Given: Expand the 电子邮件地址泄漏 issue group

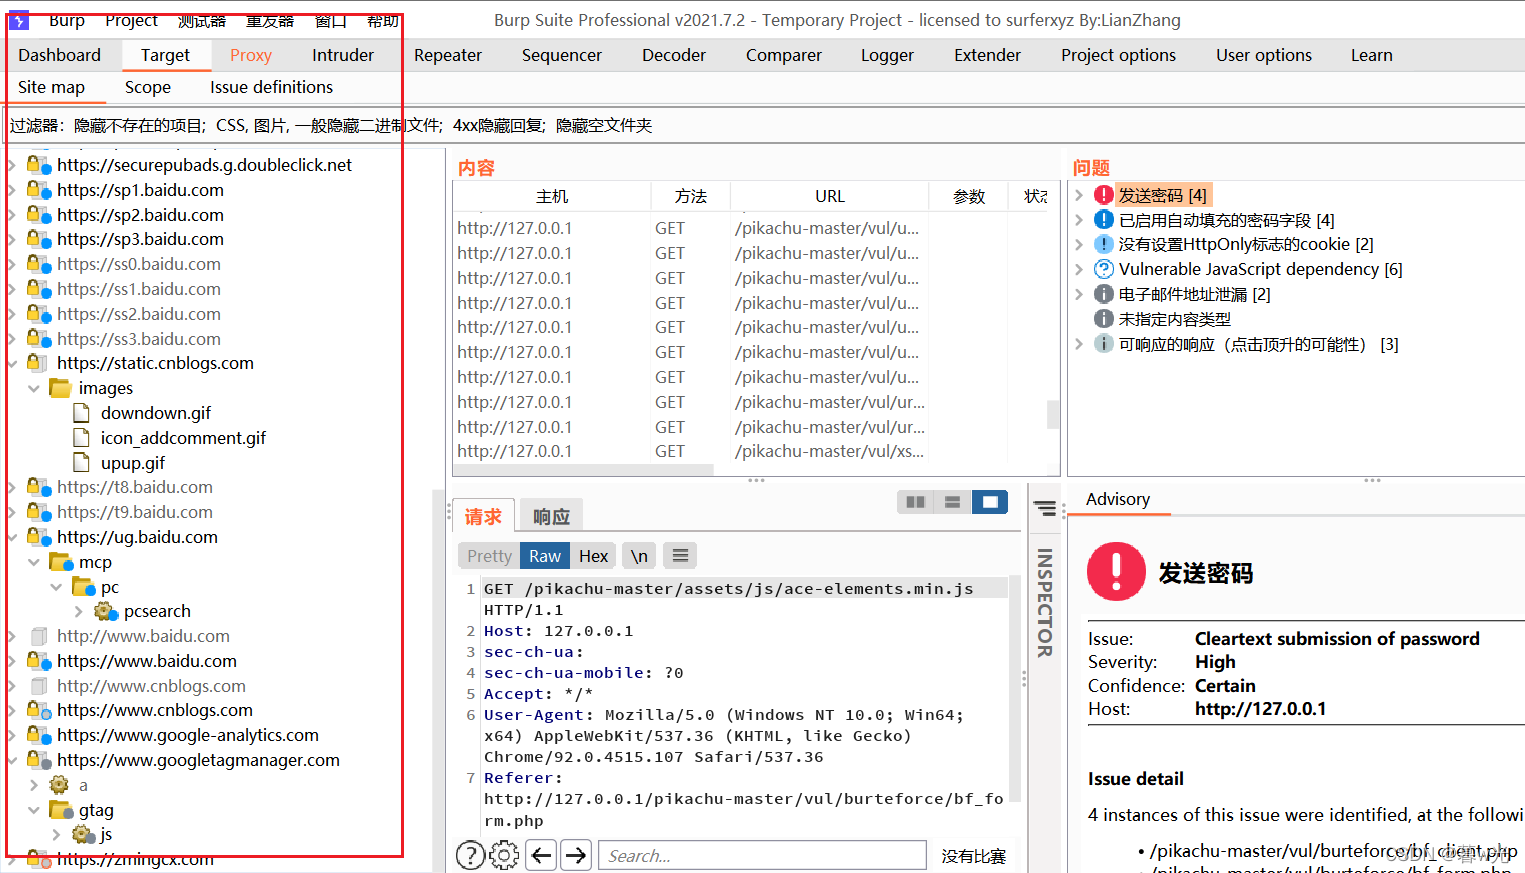Looking at the screenshot, I should tap(1079, 294).
